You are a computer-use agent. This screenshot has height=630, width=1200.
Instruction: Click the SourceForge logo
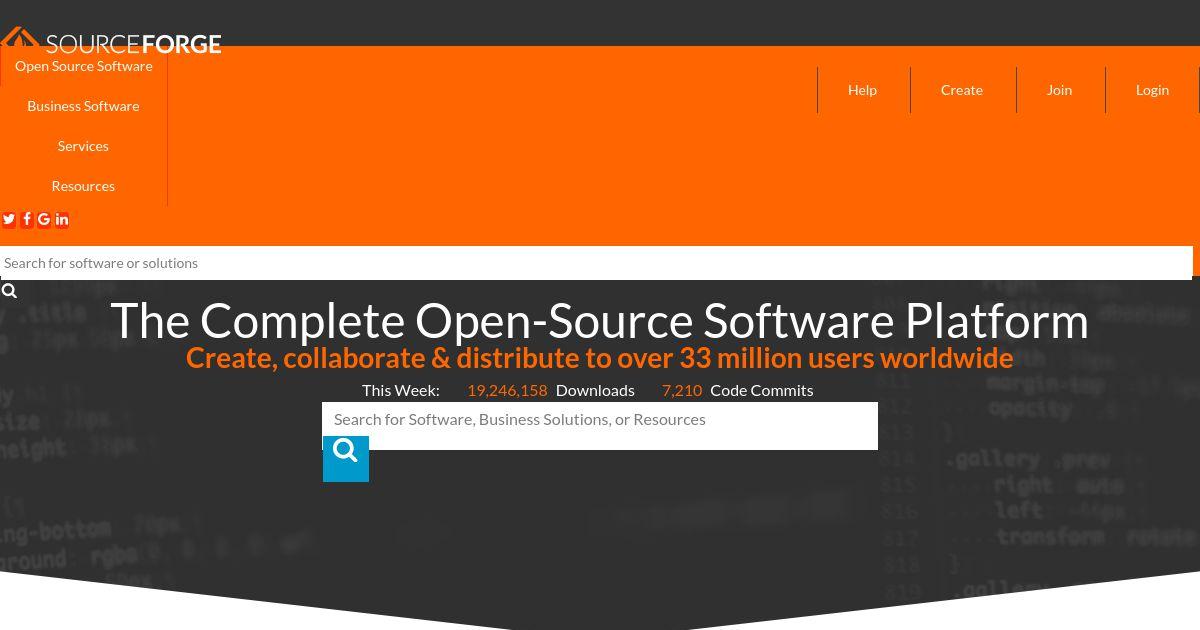pos(111,41)
